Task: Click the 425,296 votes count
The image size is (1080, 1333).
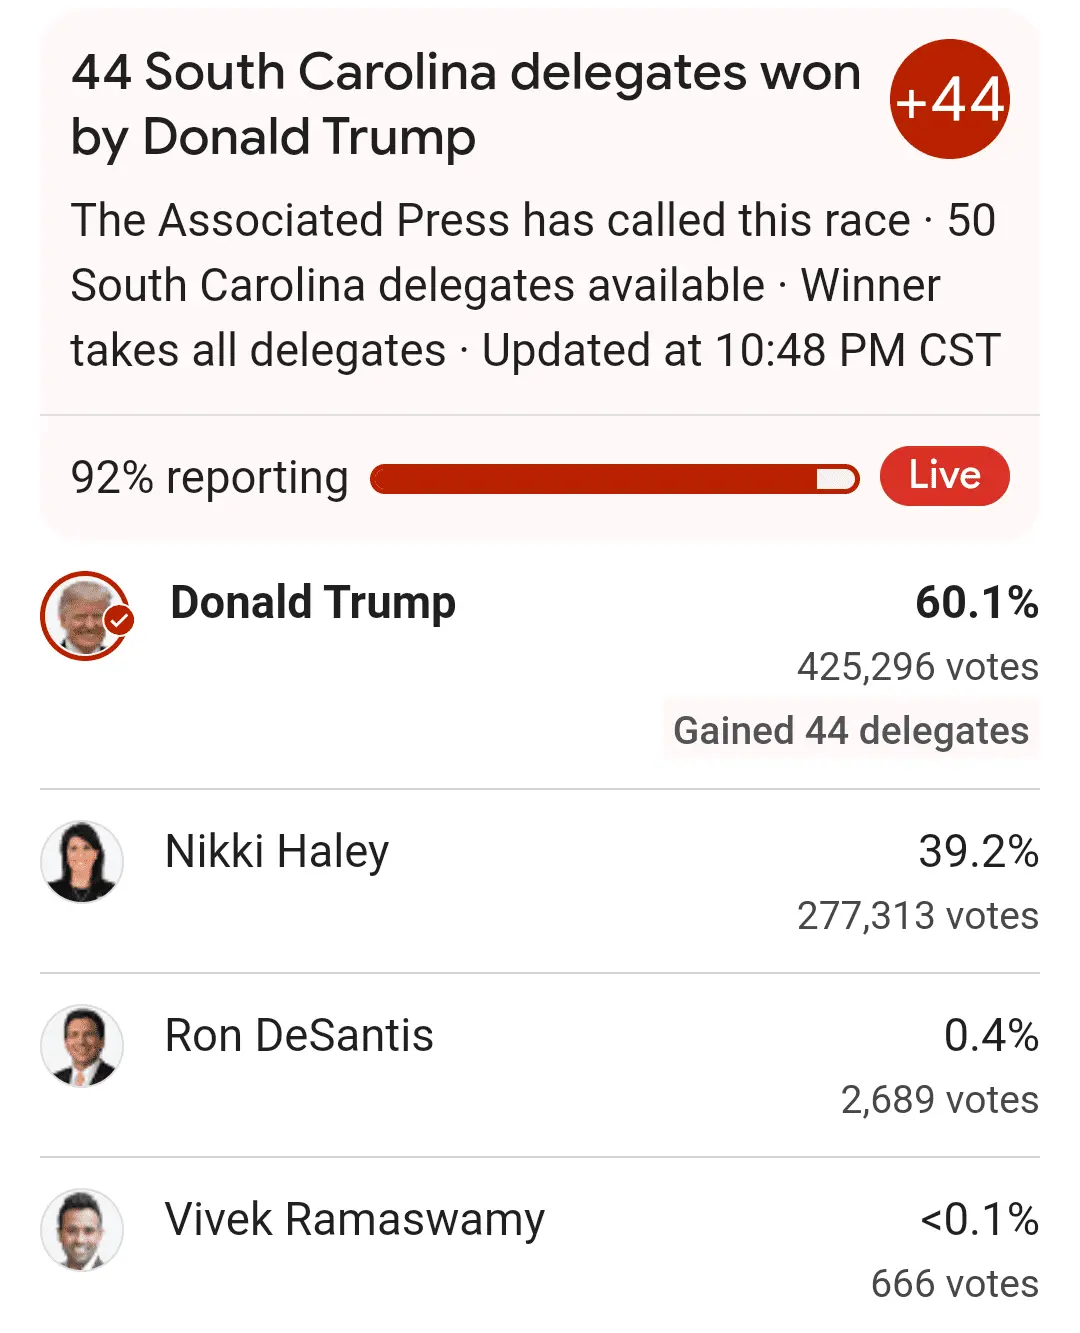Action: pos(917,667)
